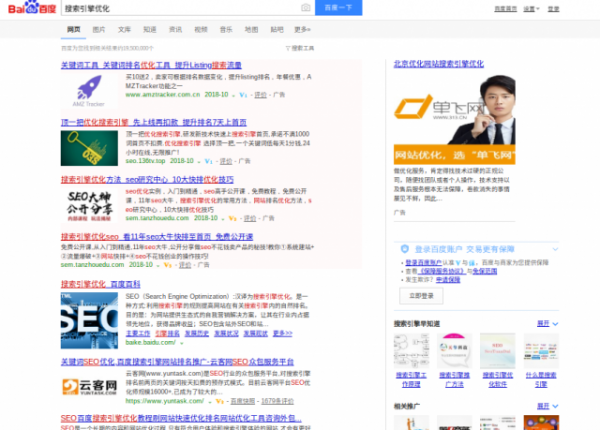
Task: Open the blue SEO 百度百科 thumbnail
Action: point(89,321)
